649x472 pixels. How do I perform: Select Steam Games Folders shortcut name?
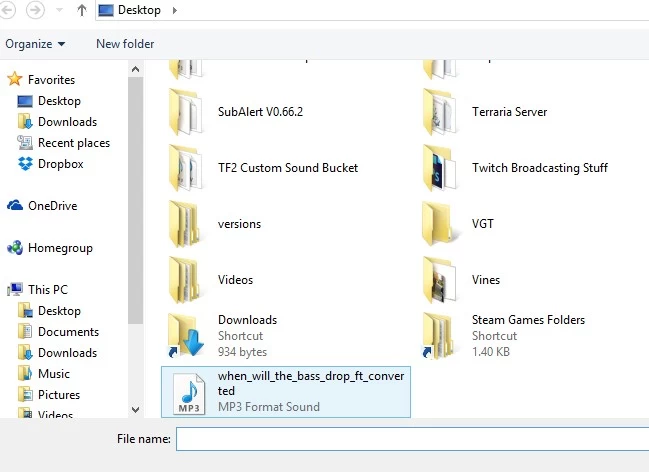[x=529, y=320]
